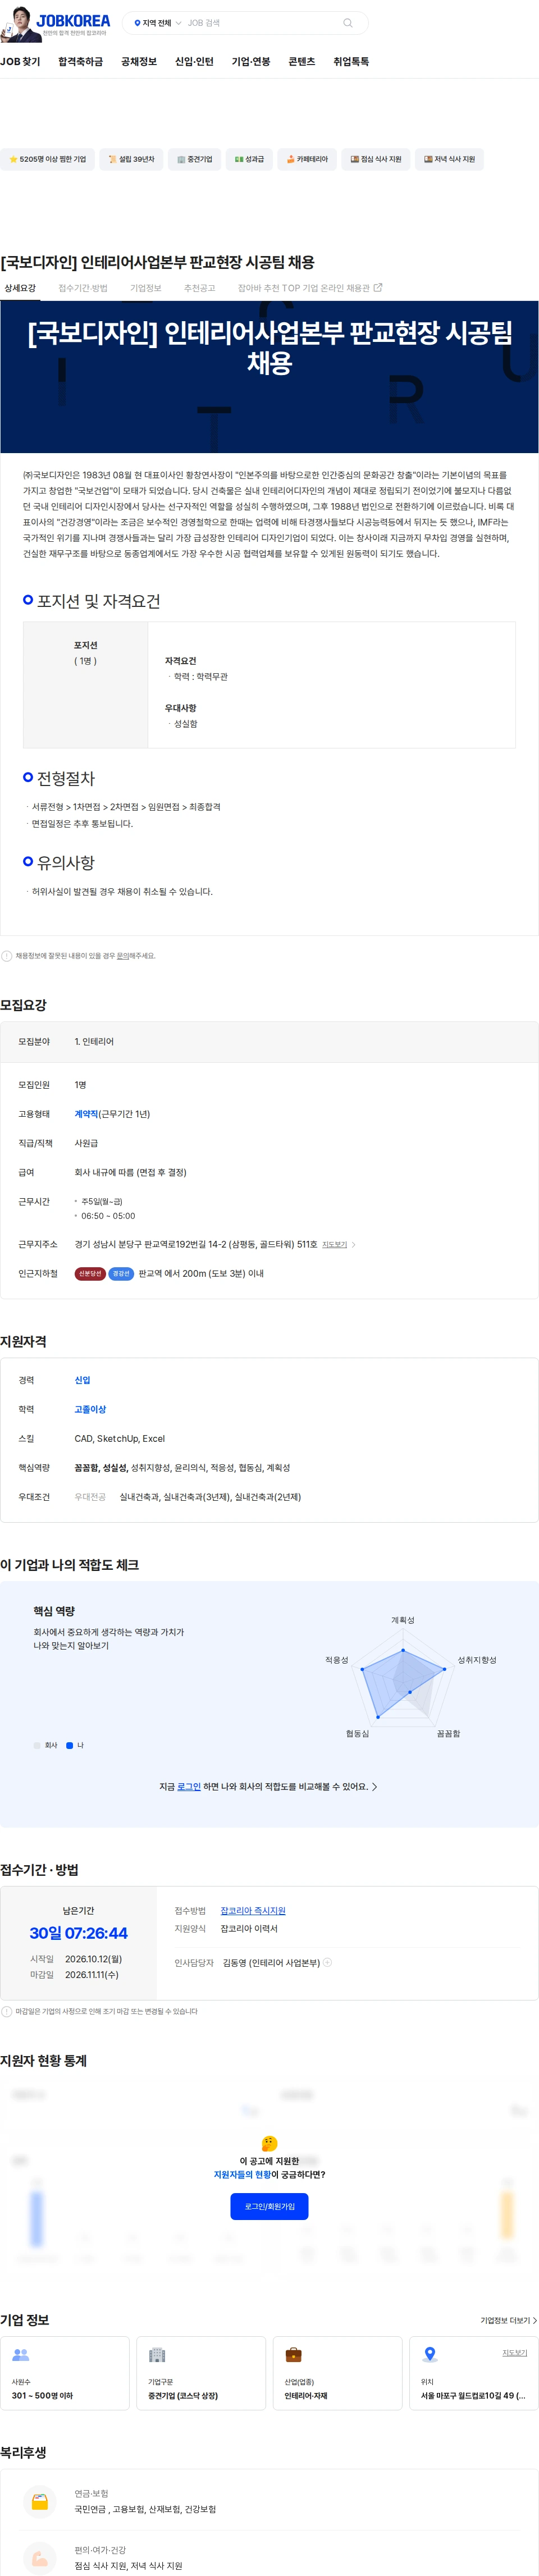
Task: Click the 중견기업 tag chip
Action: tap(194, 159)
